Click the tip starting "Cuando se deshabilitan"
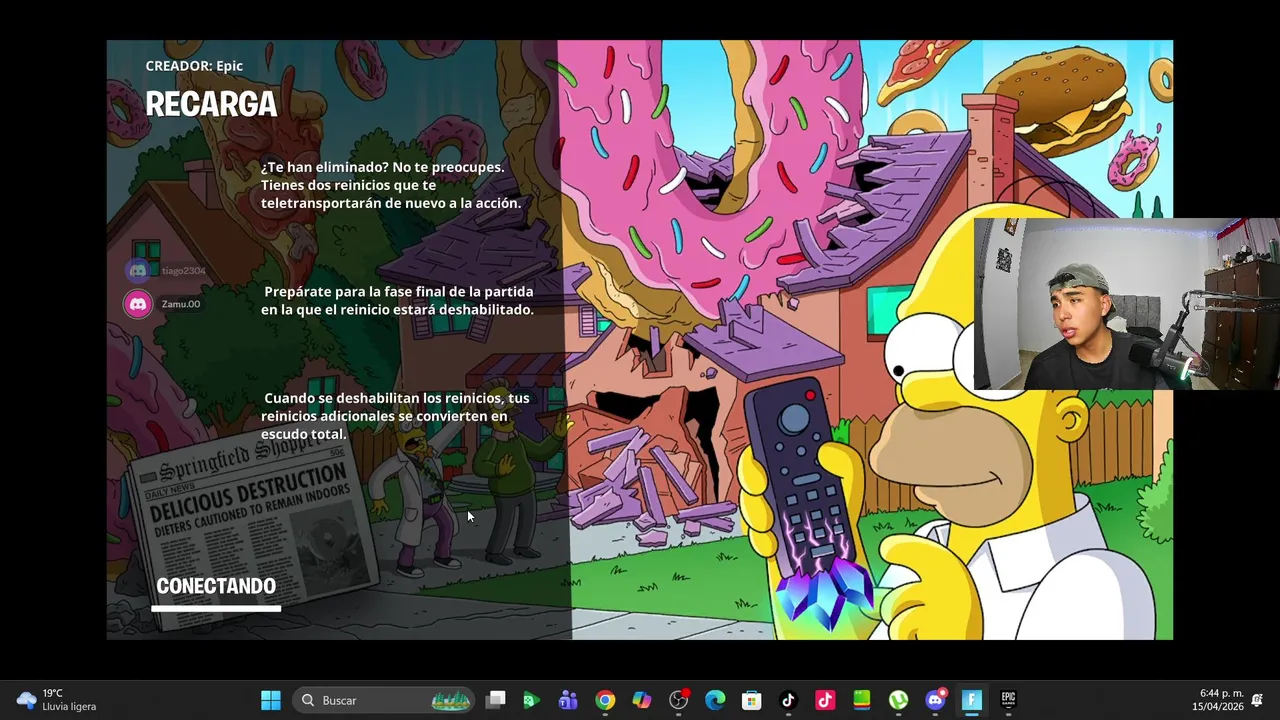Image resolution: width=1280 pixels, height=720 pixels. click(x=396, y=416)
